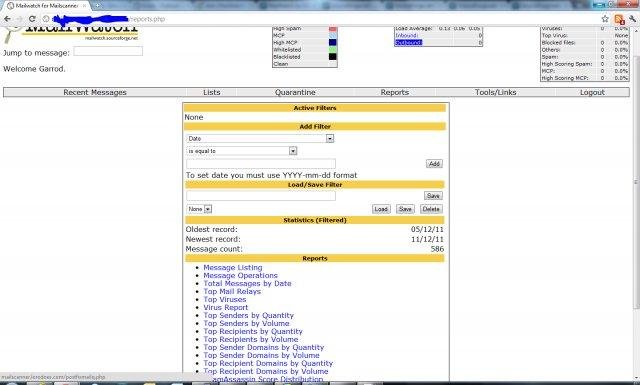Click the page vertical scrollbar
640x385 pixels.
[x=636, y=182]
